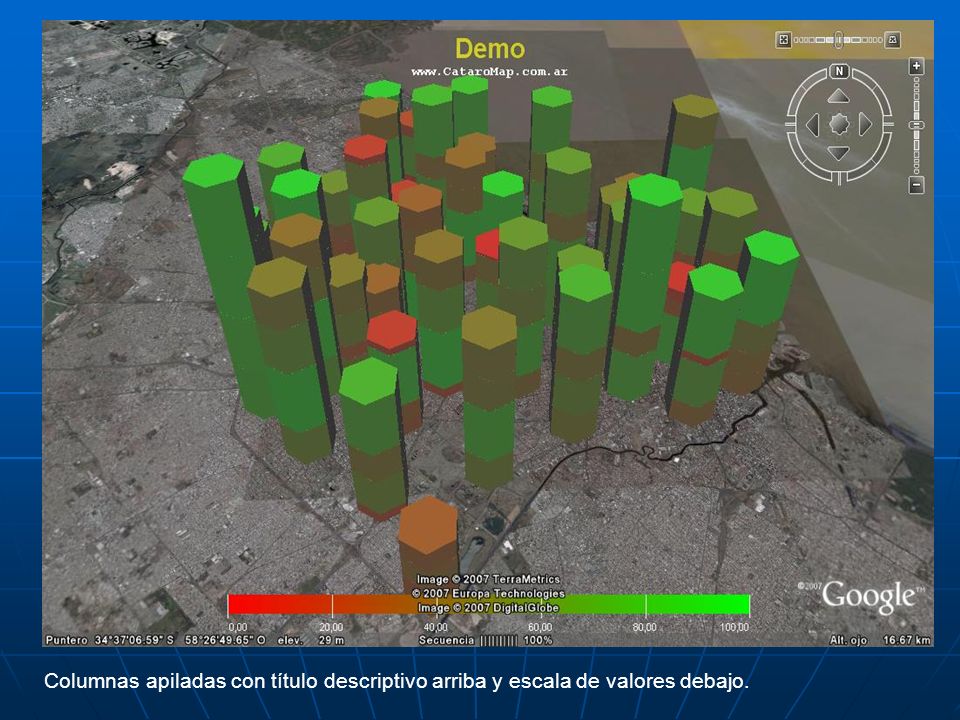The height and width of the screenshot is (720, 960).
Task: Click the Demo title overlay
Action: pyautogui.click(x=490, y=49)
